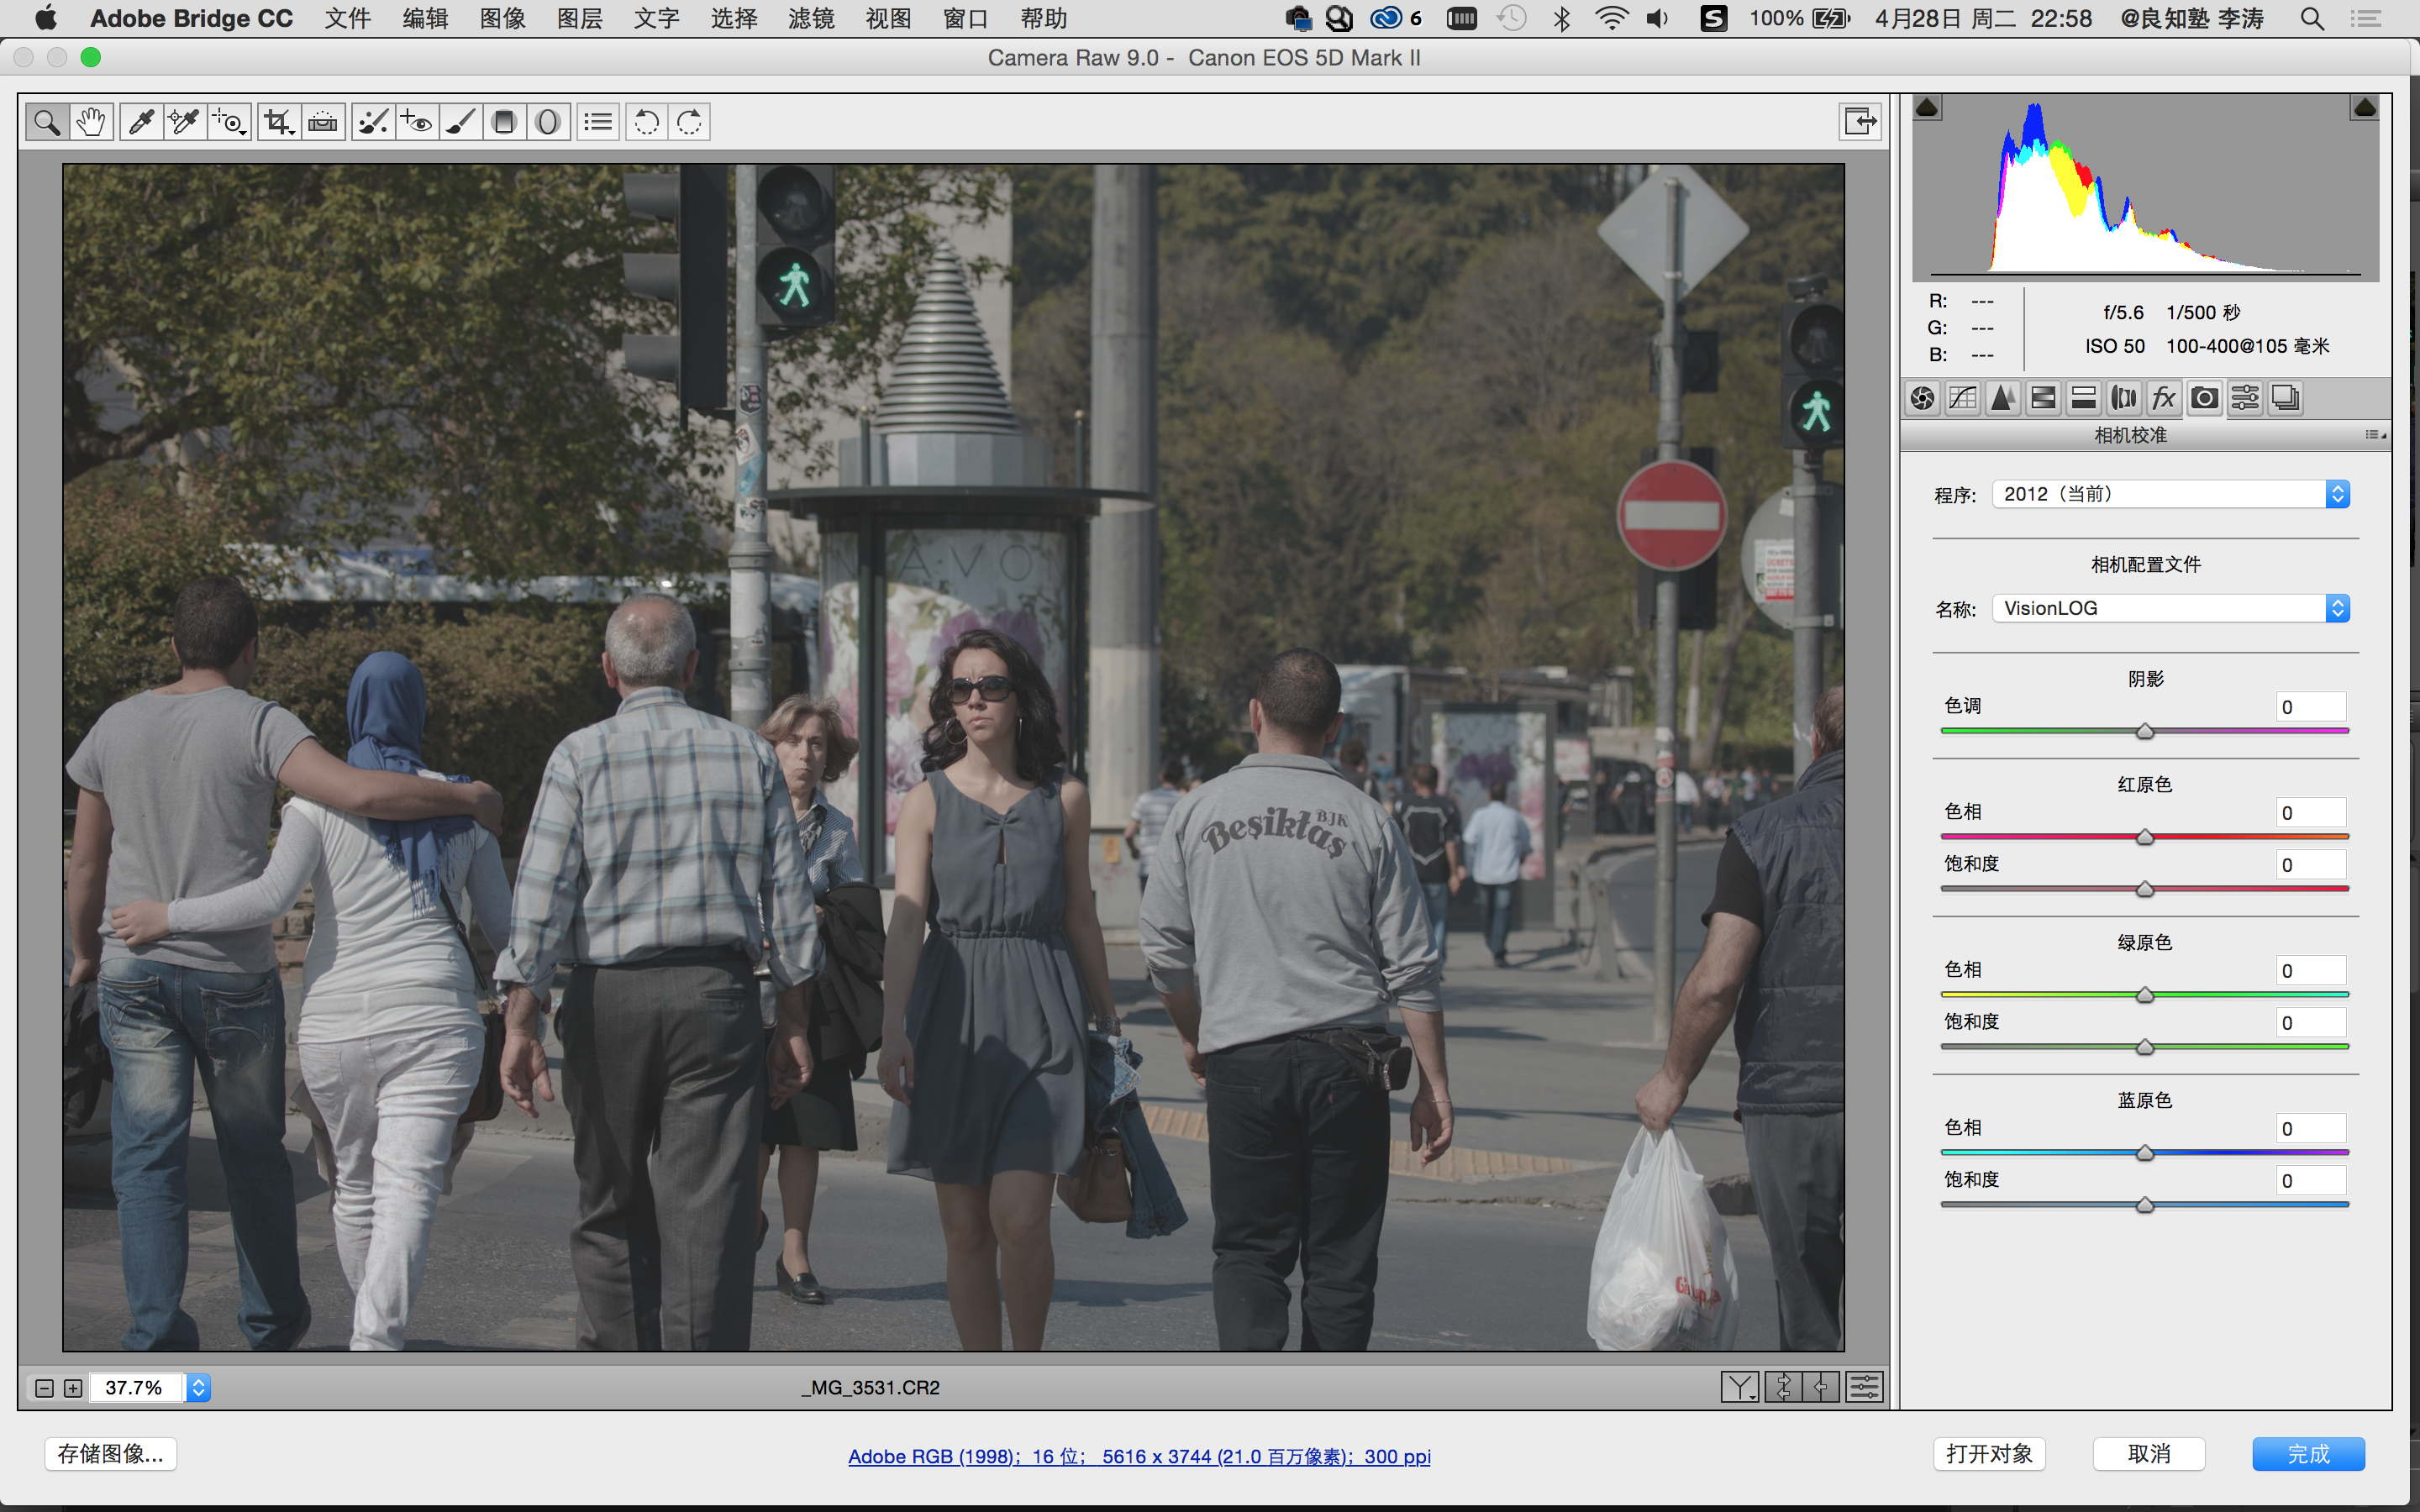Click the 蓝原色 色相 value field
Viewport: 2420px width, 1512px height.
click(2309, 1128)
